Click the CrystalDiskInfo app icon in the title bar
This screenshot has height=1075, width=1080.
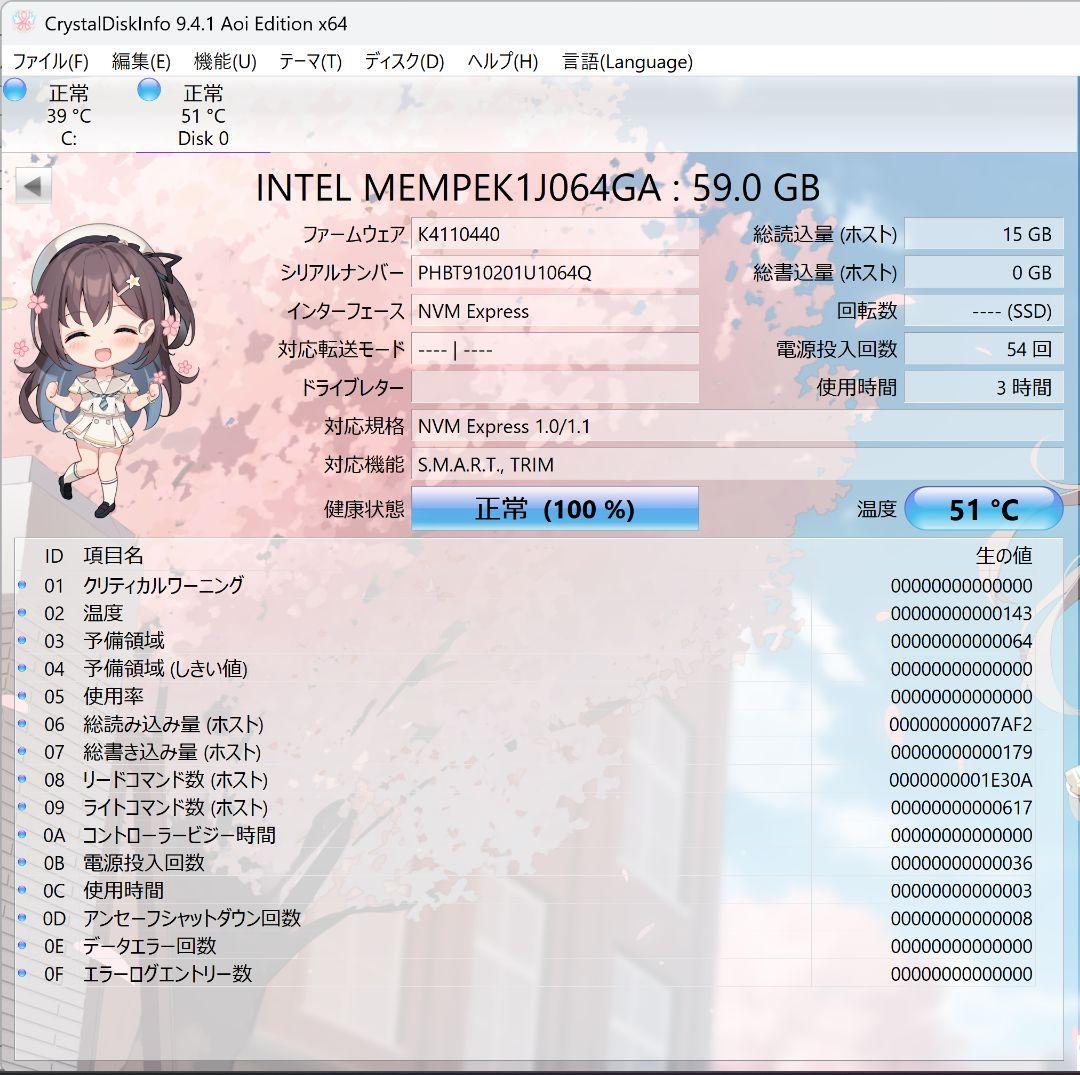pyautogui.click(x=22, y=22)
